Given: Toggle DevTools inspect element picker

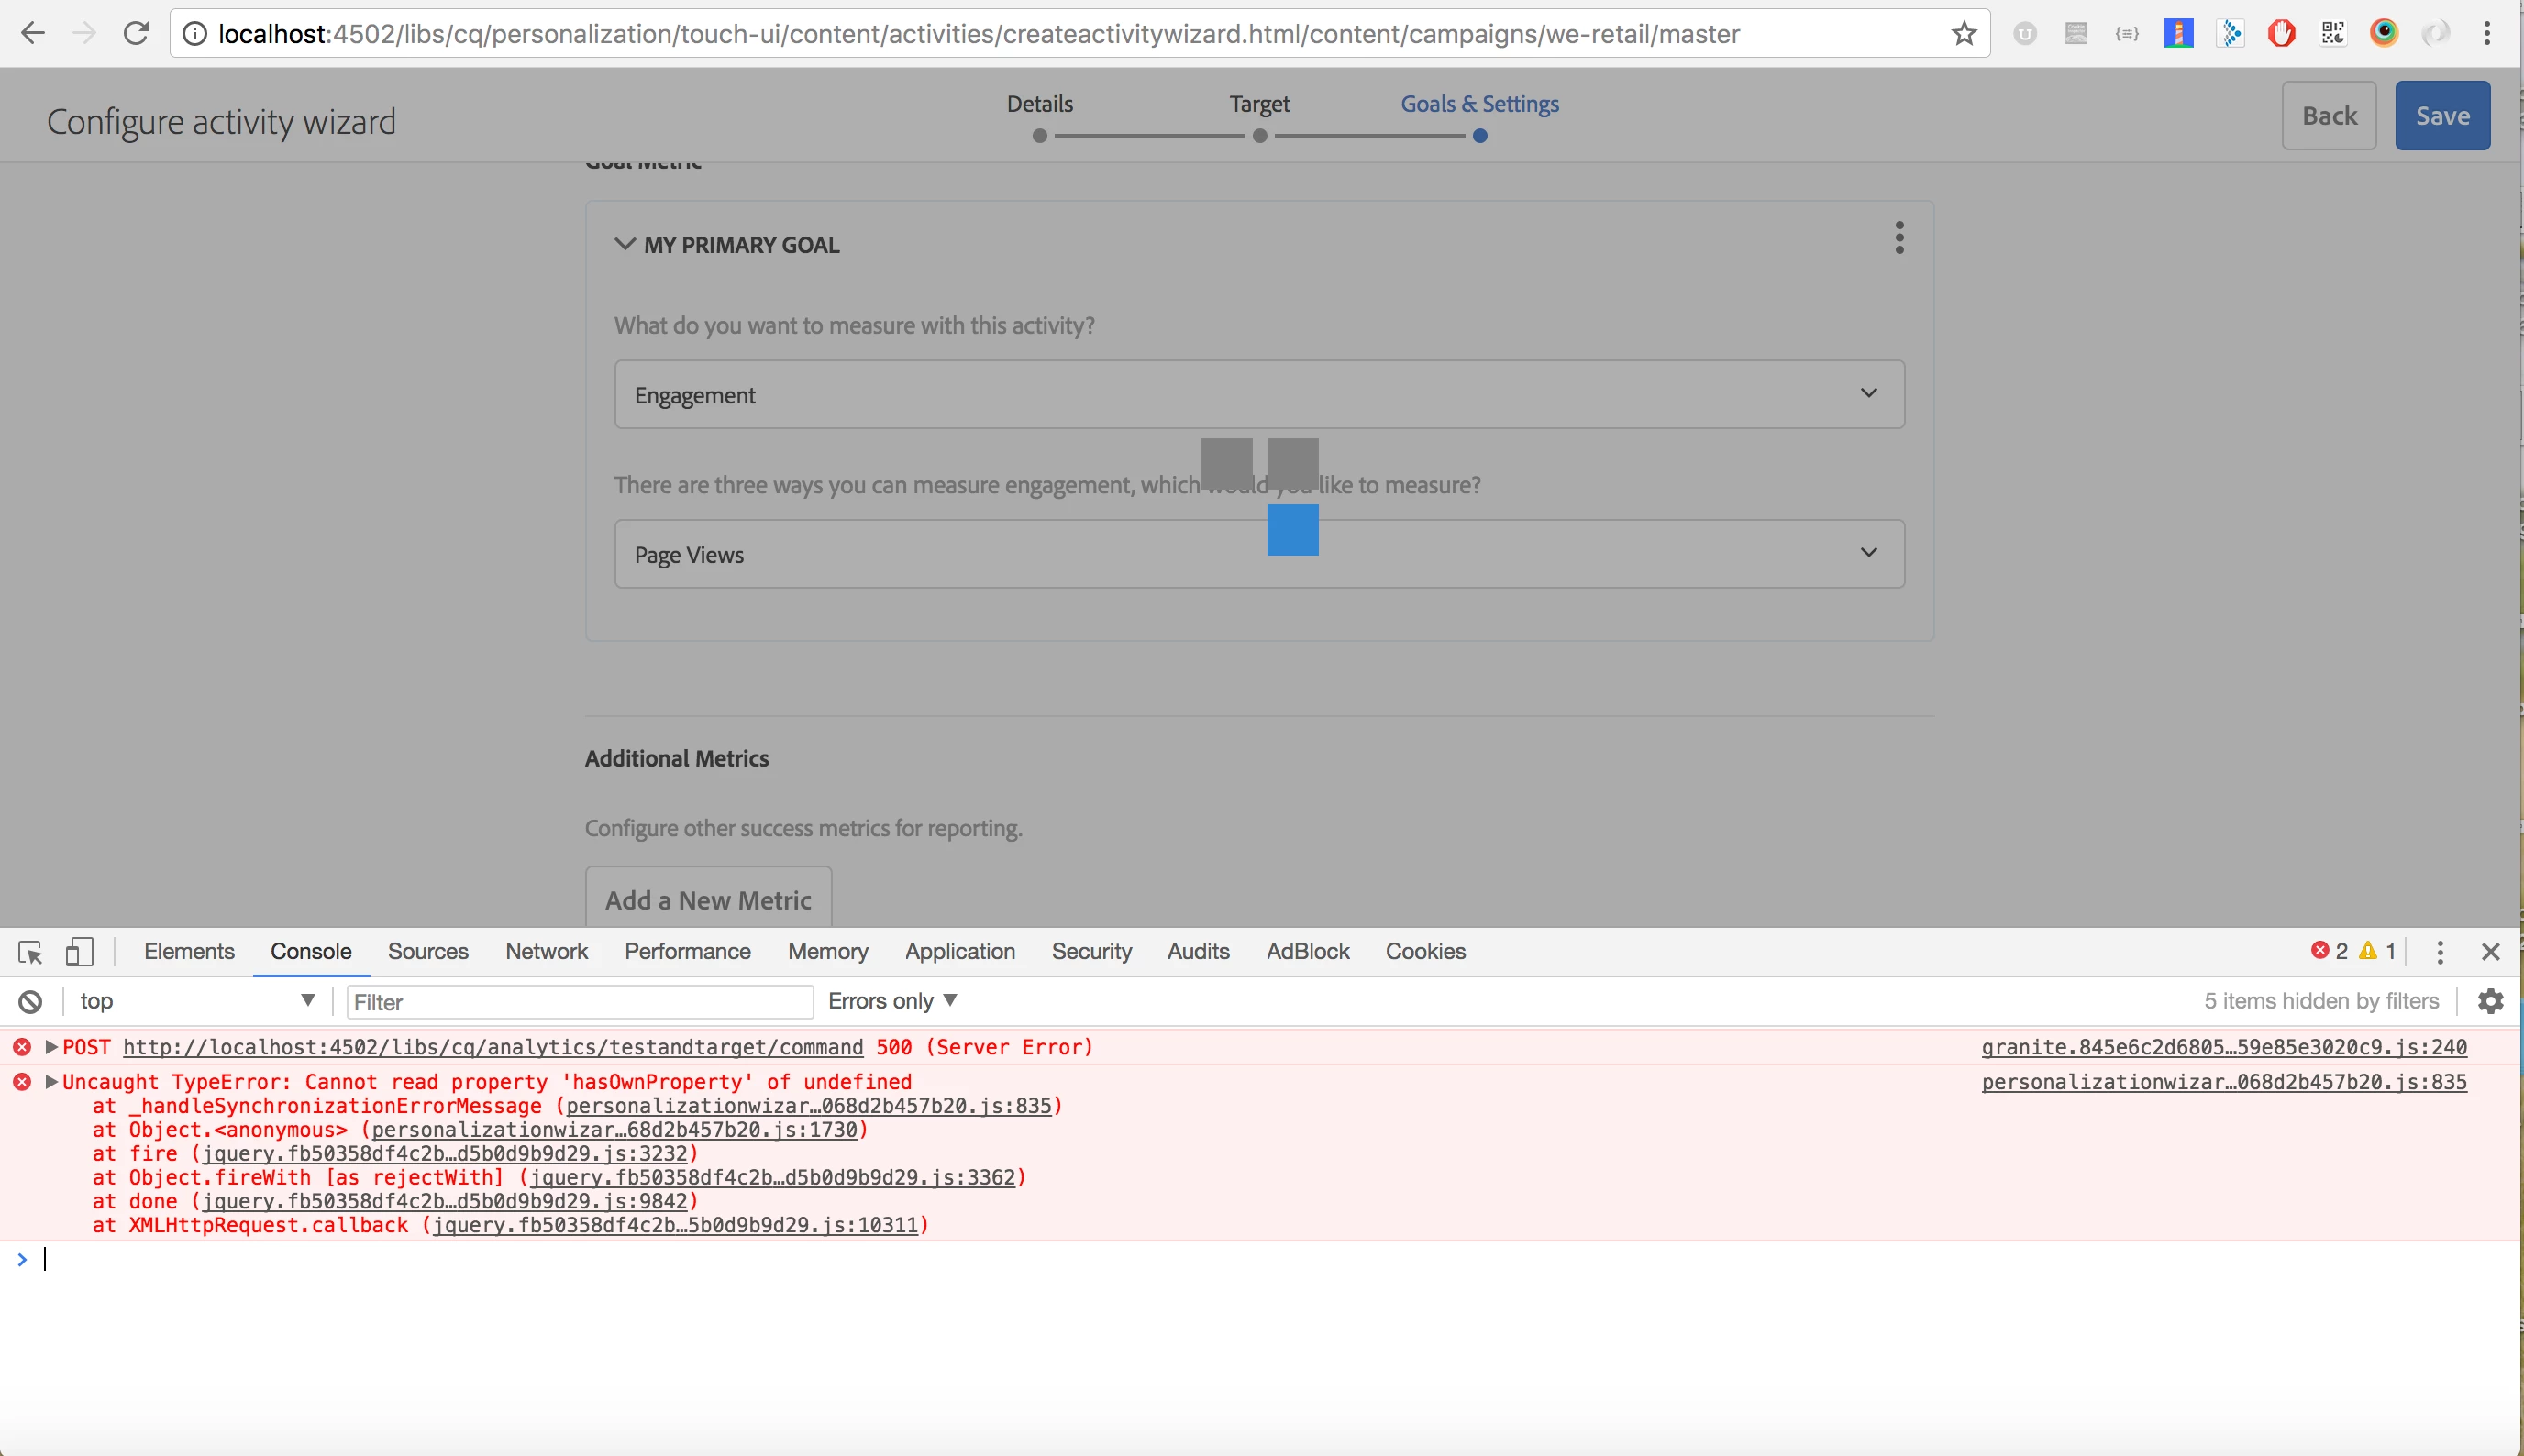Looking at the screenshot, I should (x=30, y=952).
